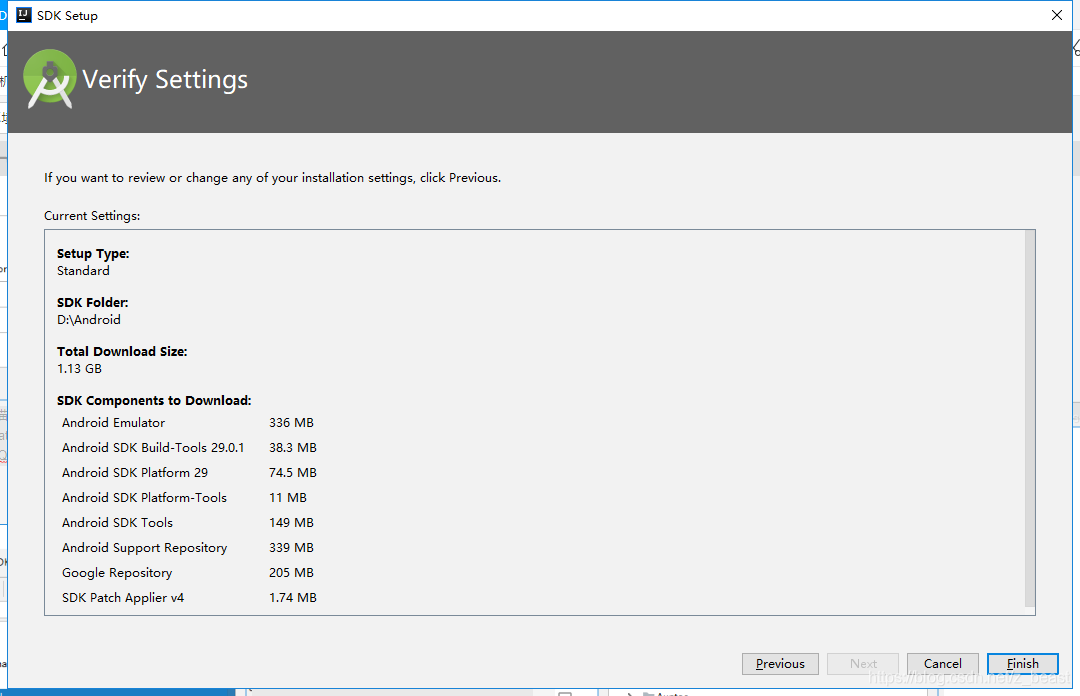The image size is (1080, 696).
Task: Go back with the Previous button
Action: tap(780, 664)
